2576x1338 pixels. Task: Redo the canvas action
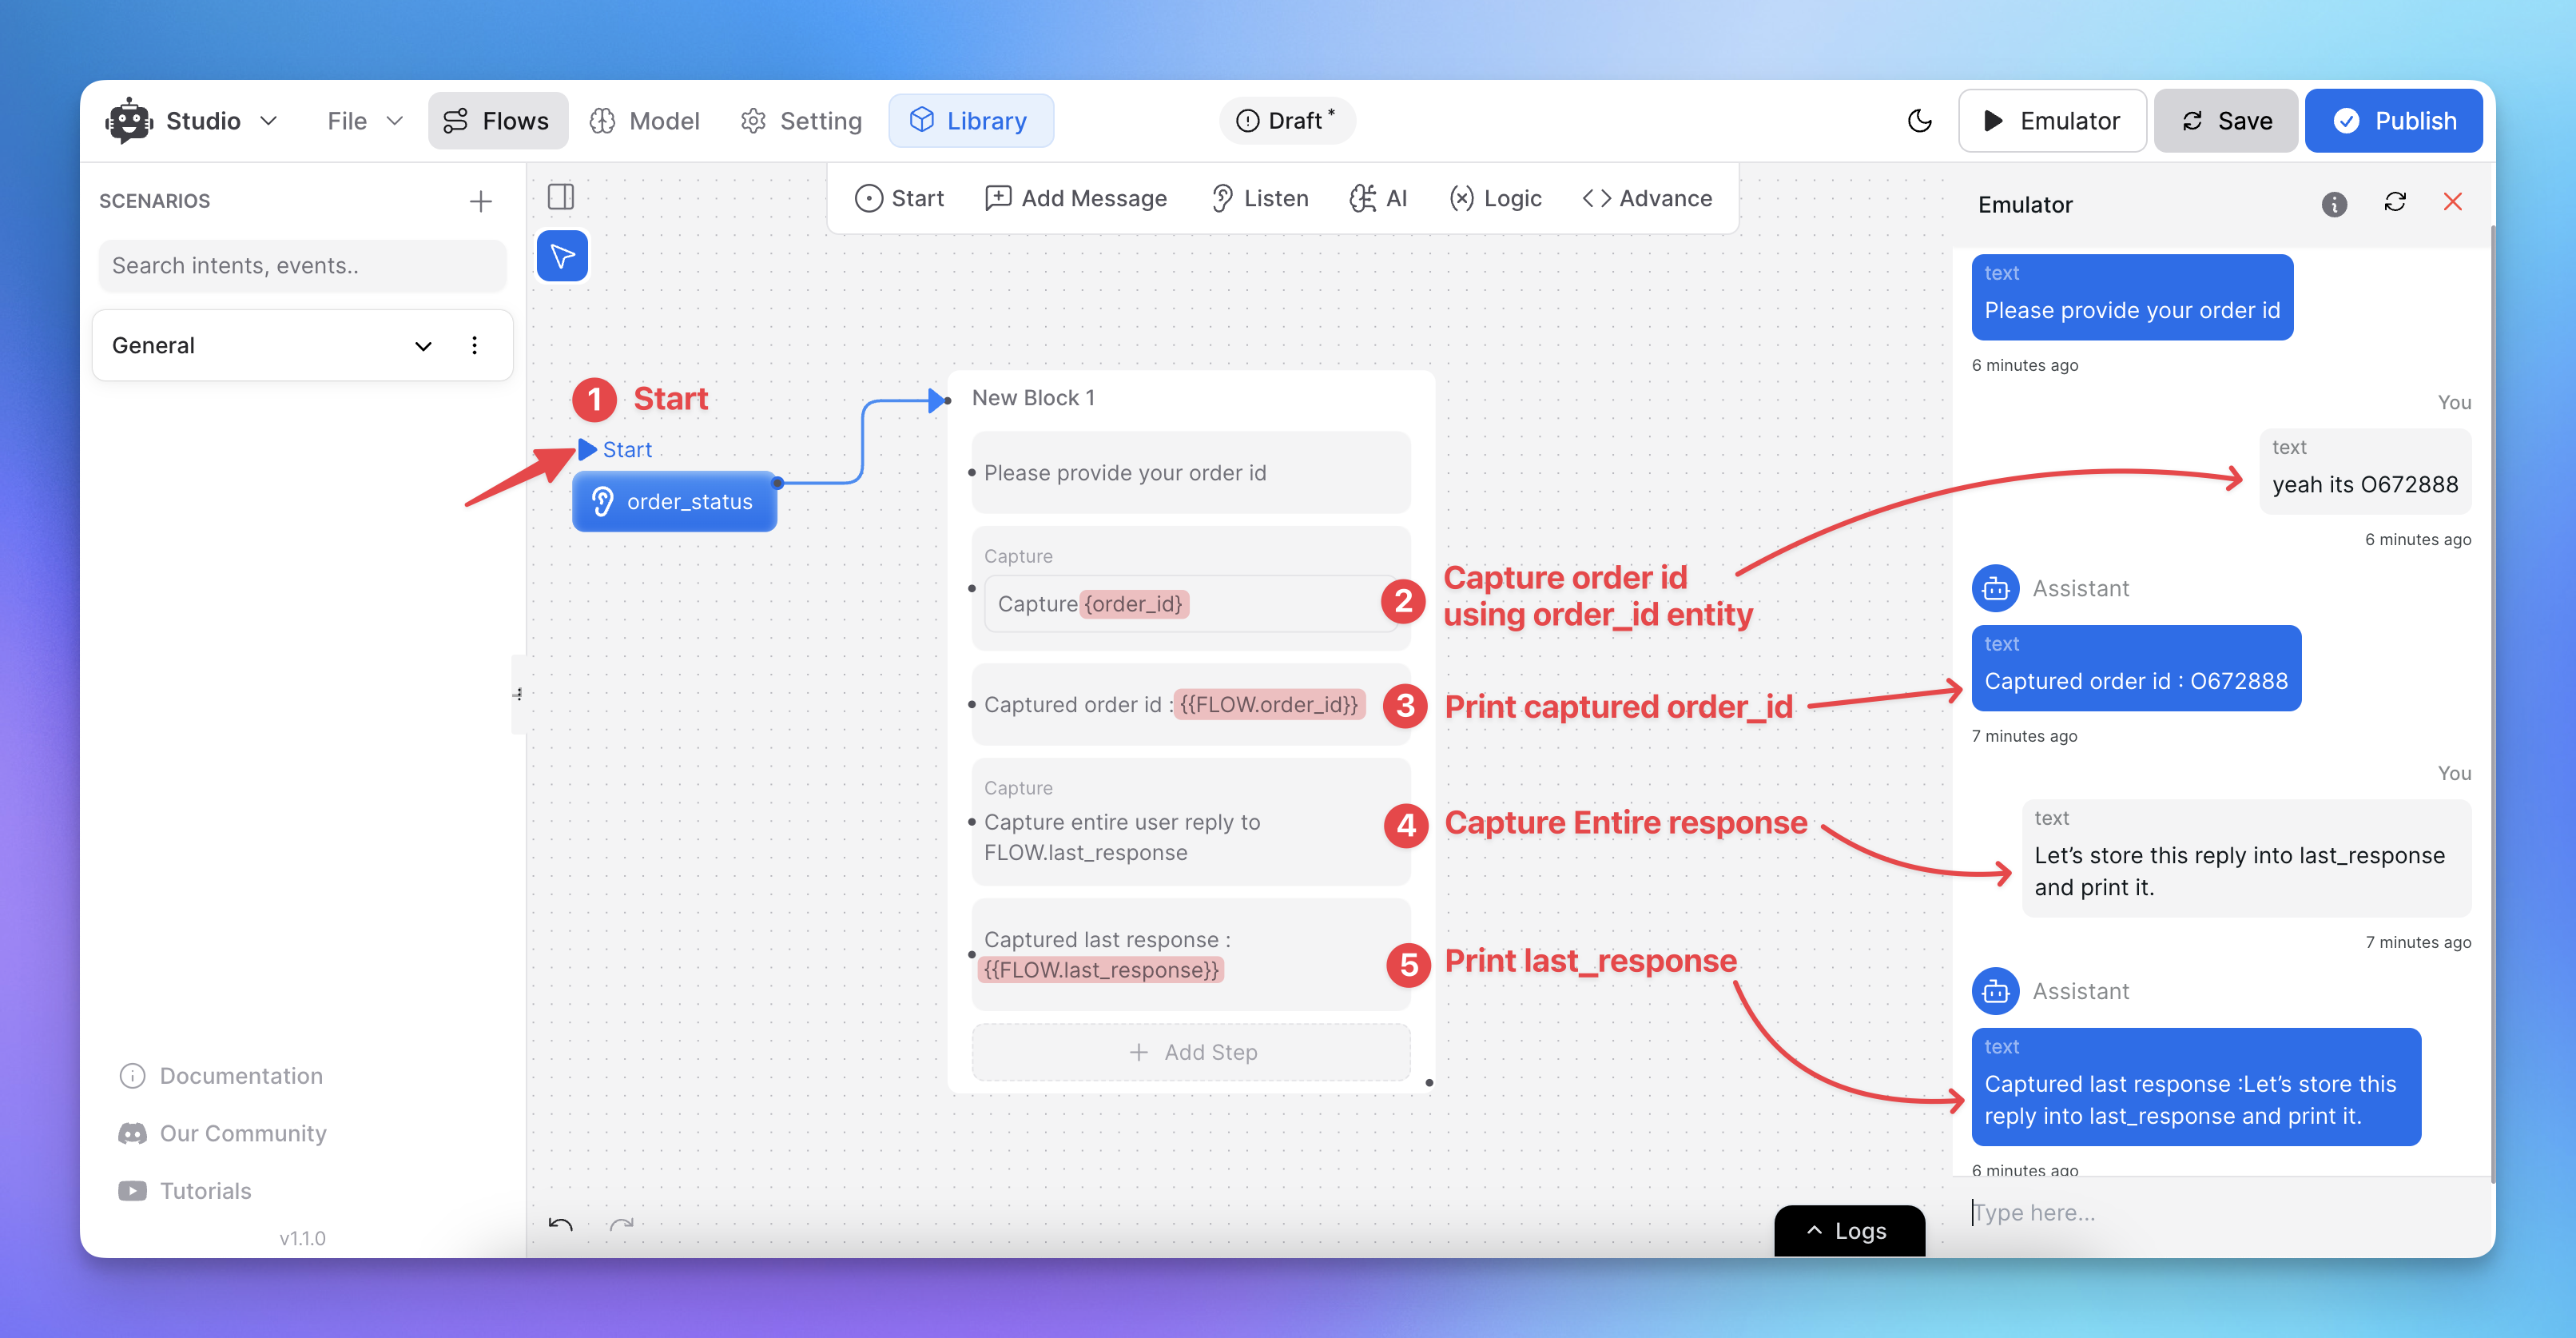pos(621,1224)
